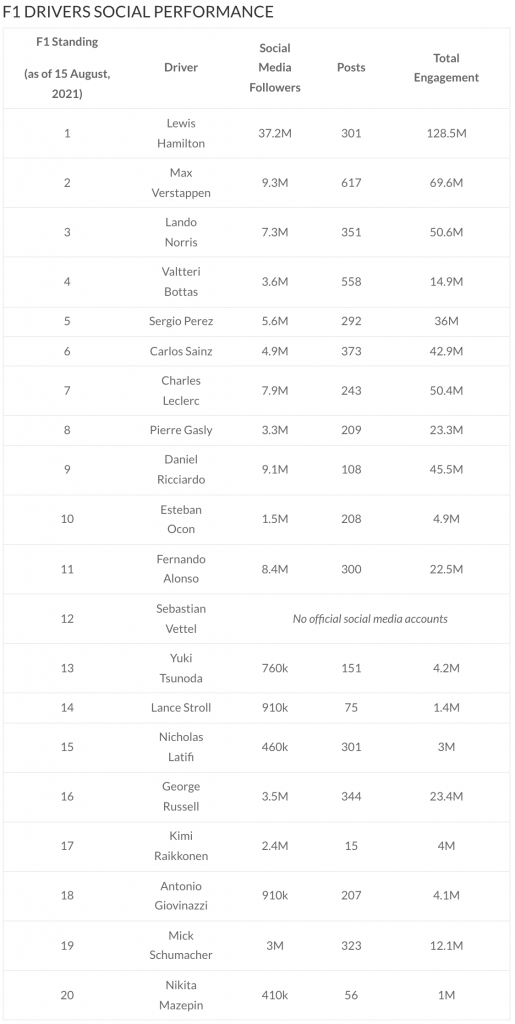This screenshot has width=515, height=1024.
Task: Click Daniel Ricciardo's 9.1M followers value
Action: 275,470
